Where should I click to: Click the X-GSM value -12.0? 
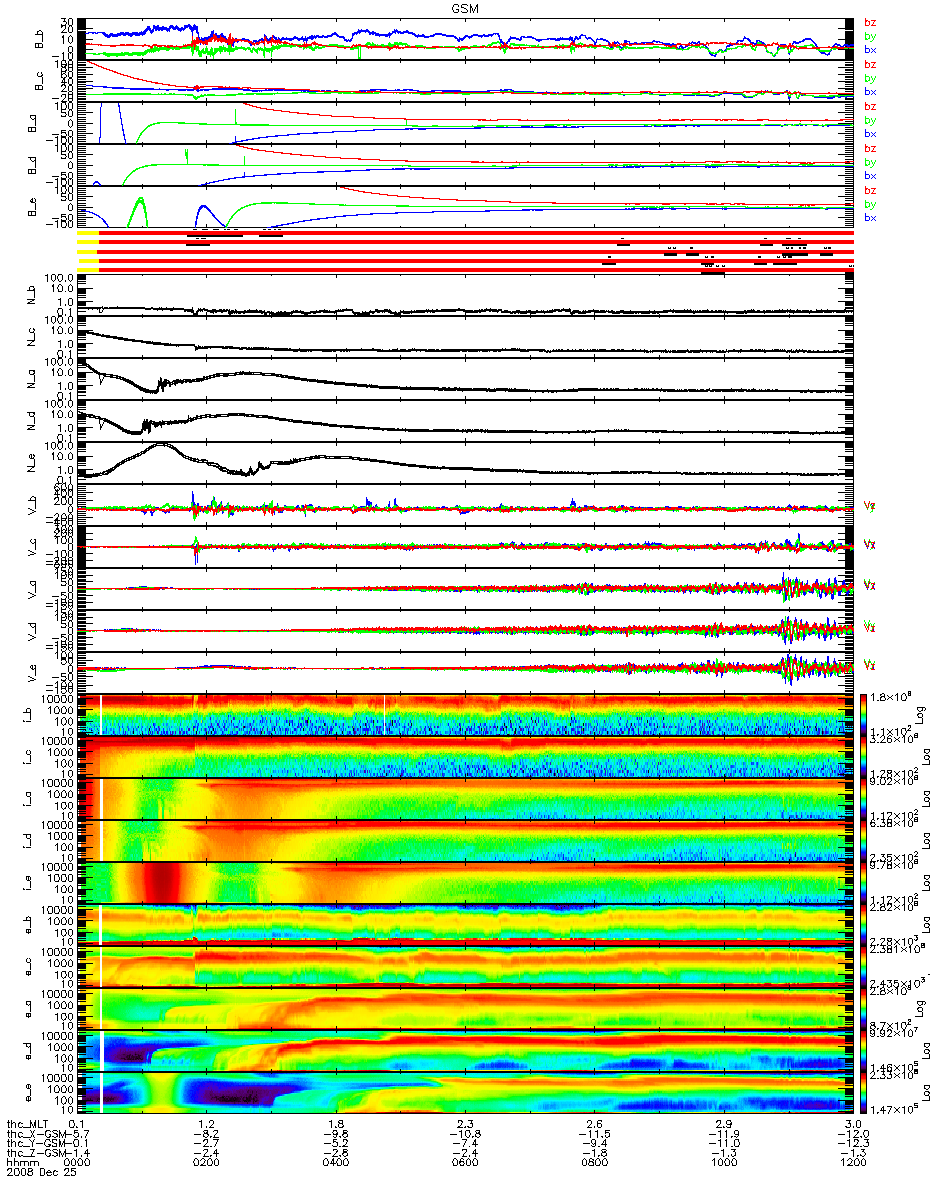click(852, 1132)
